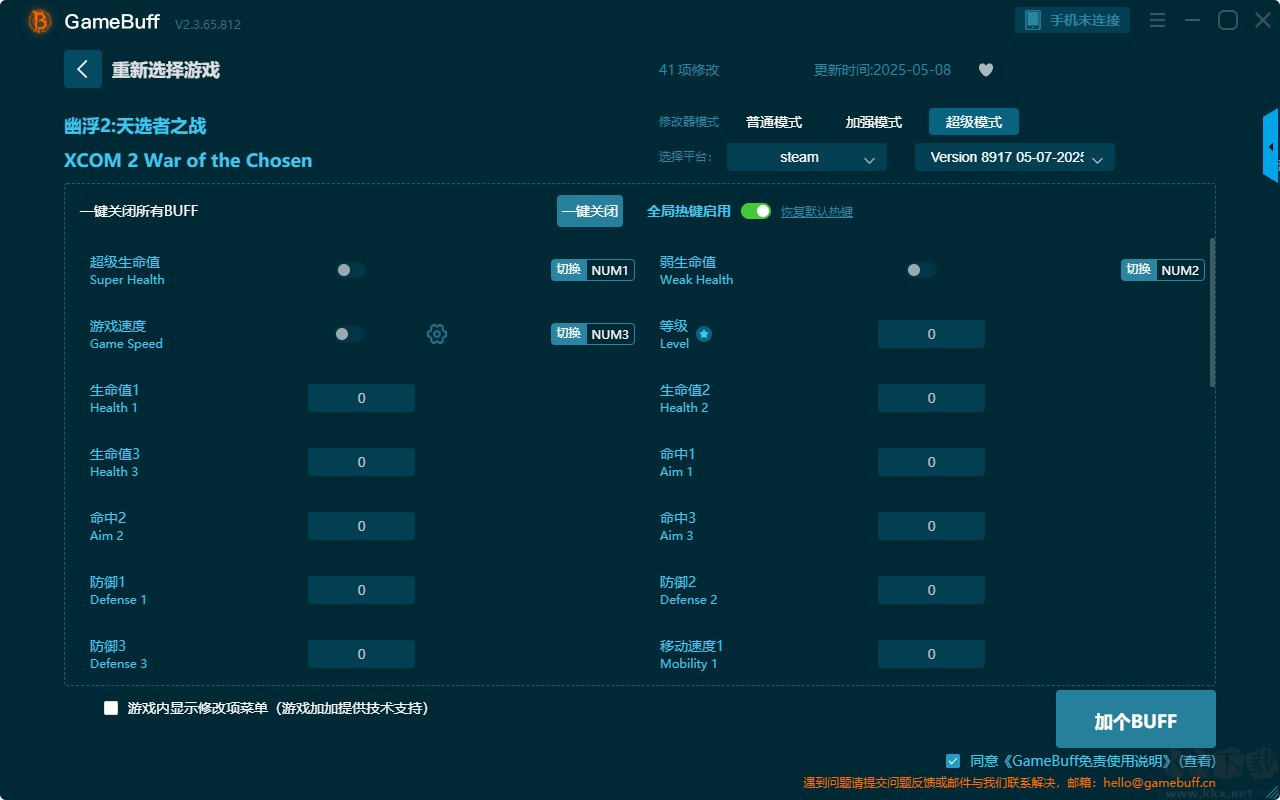Click the Aim 3 value field

pyautogui.click(x=931, y=526)
